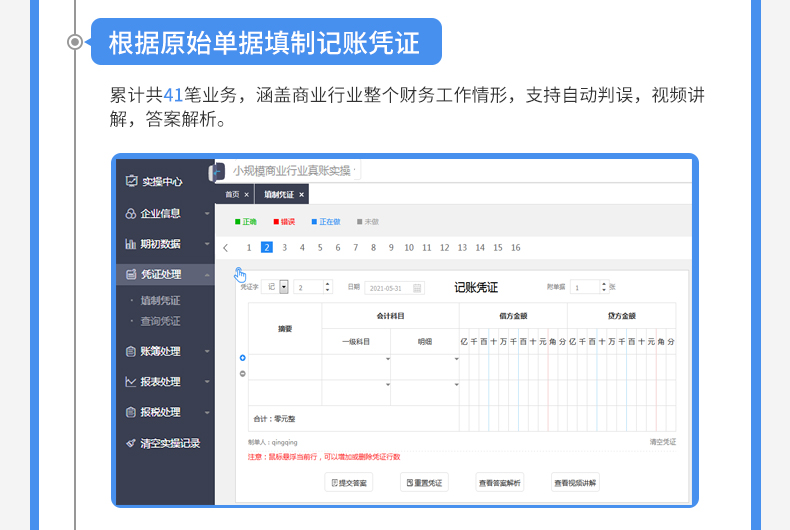Click the 附单据 number field

coord(589,287)
